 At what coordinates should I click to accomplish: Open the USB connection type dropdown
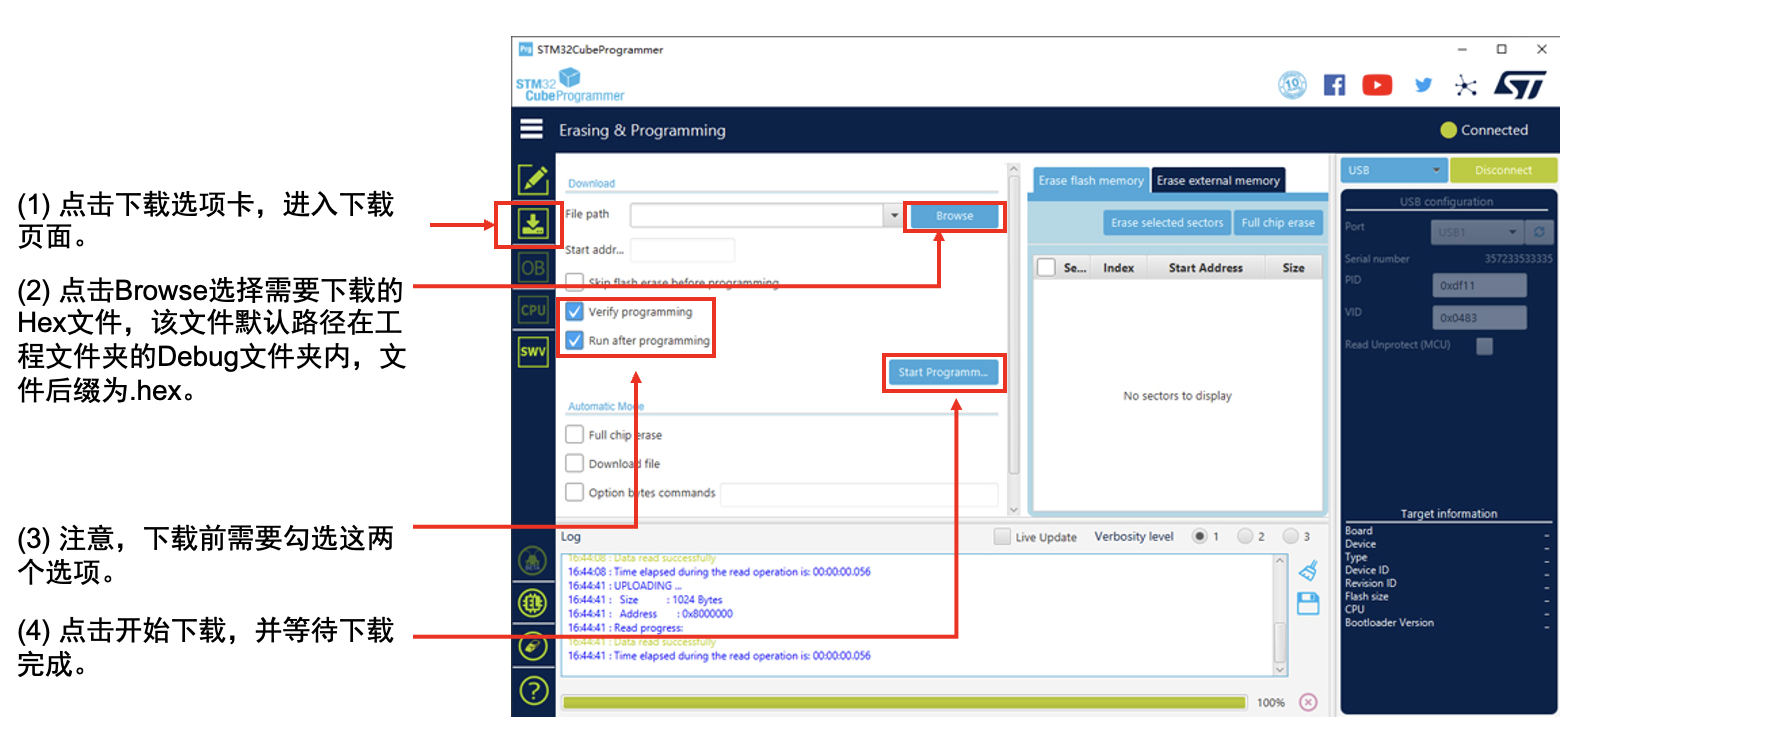1395,170
